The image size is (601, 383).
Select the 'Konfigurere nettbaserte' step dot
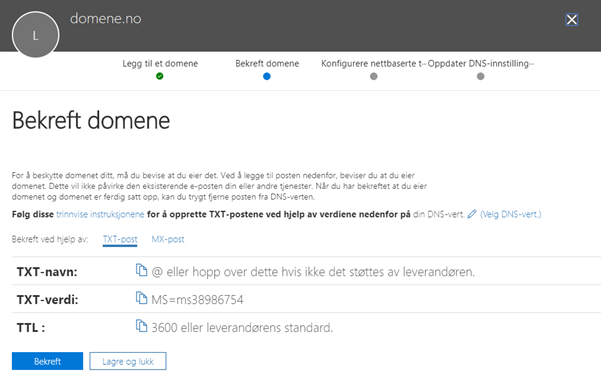(x=374, y=76)
